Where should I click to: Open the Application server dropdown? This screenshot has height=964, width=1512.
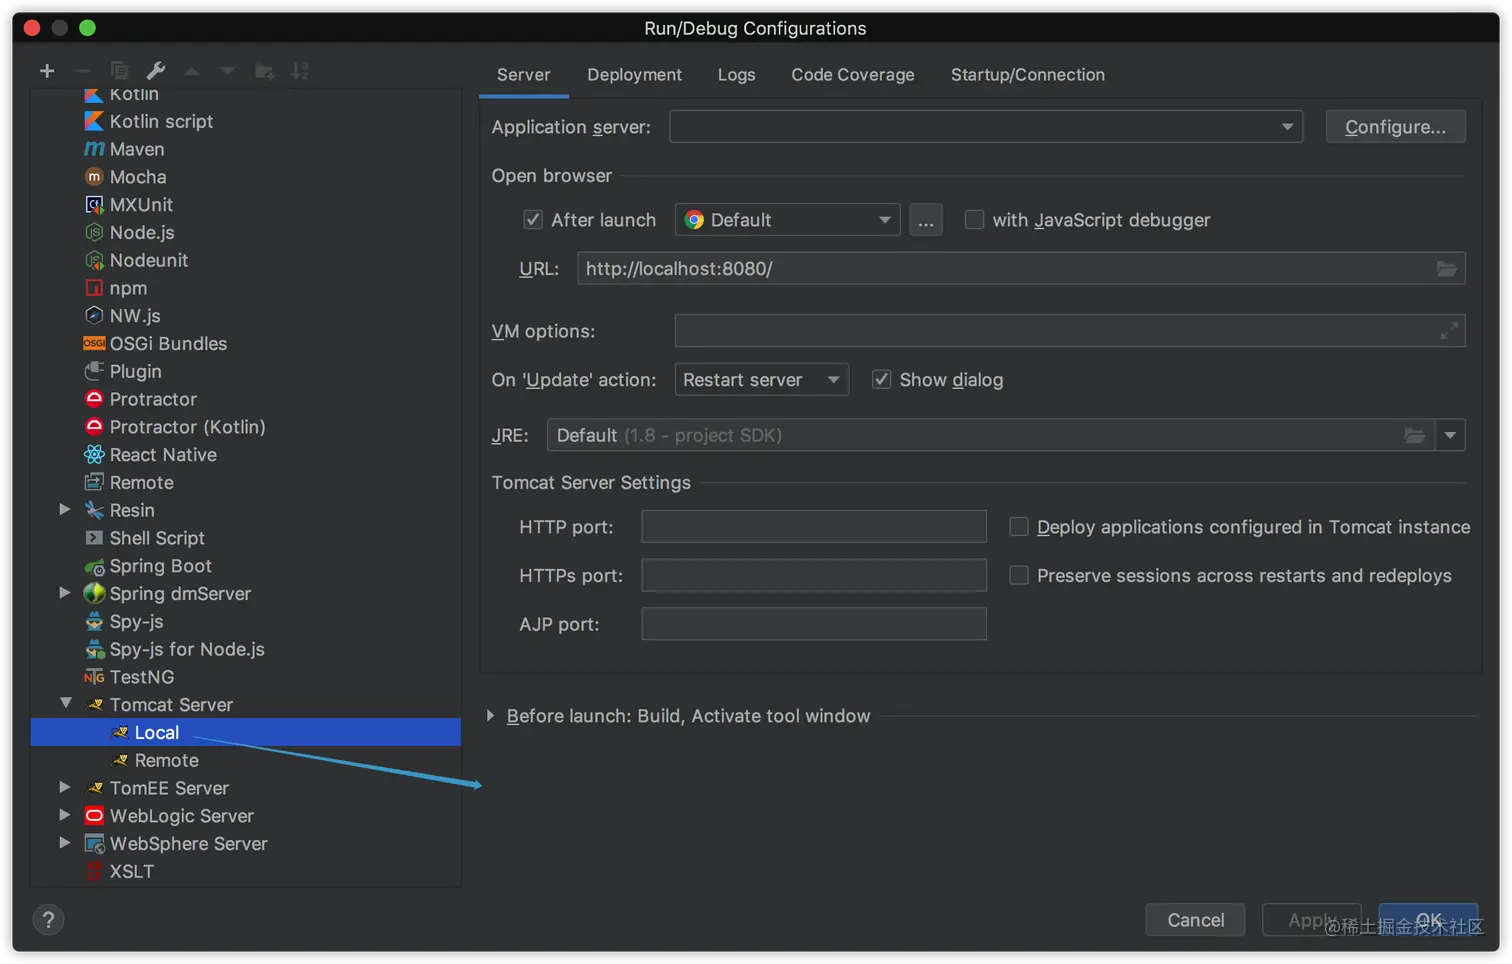click(986, 127)
